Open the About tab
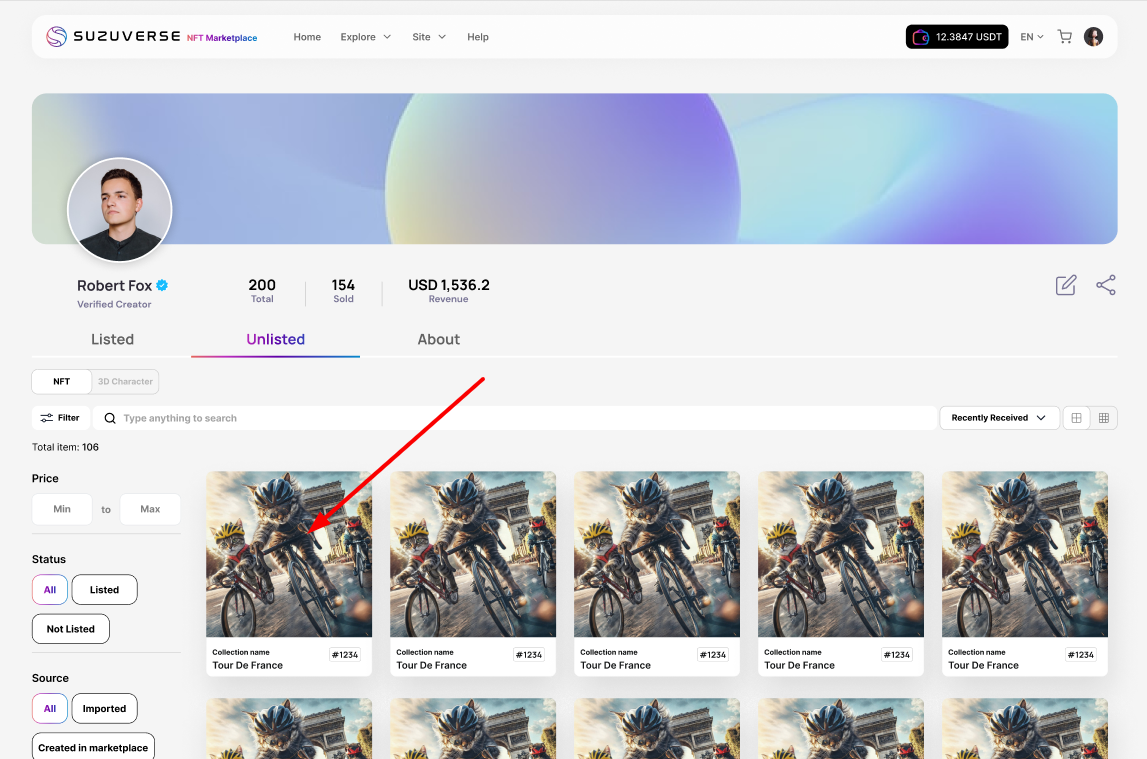 [438, 340]
